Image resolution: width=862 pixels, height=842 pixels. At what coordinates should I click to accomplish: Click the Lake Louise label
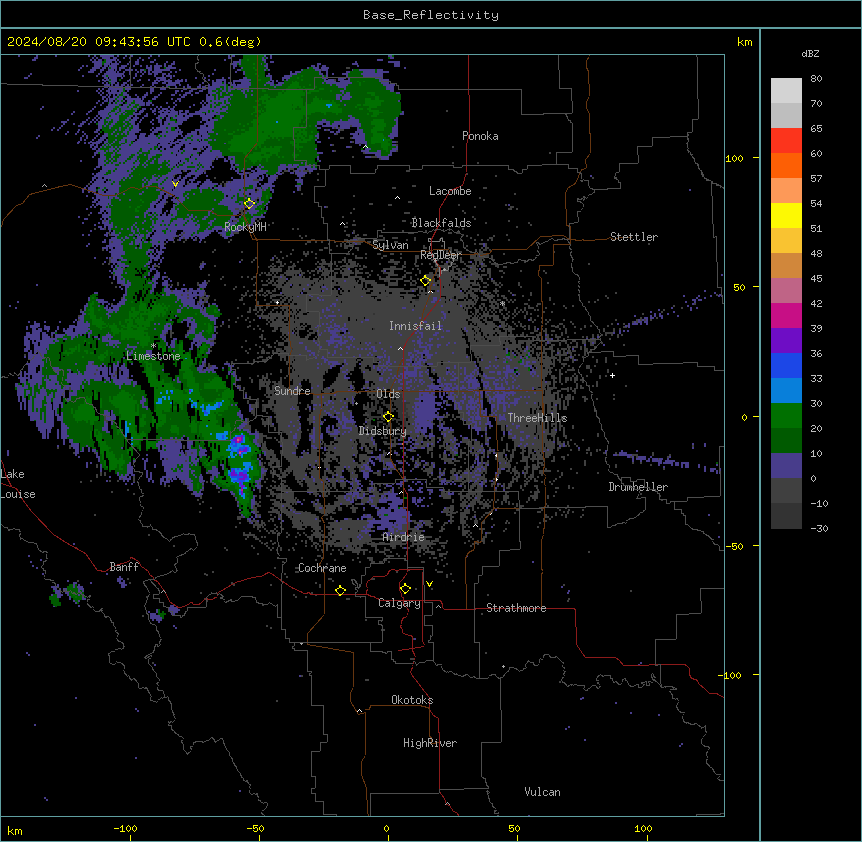18,484
